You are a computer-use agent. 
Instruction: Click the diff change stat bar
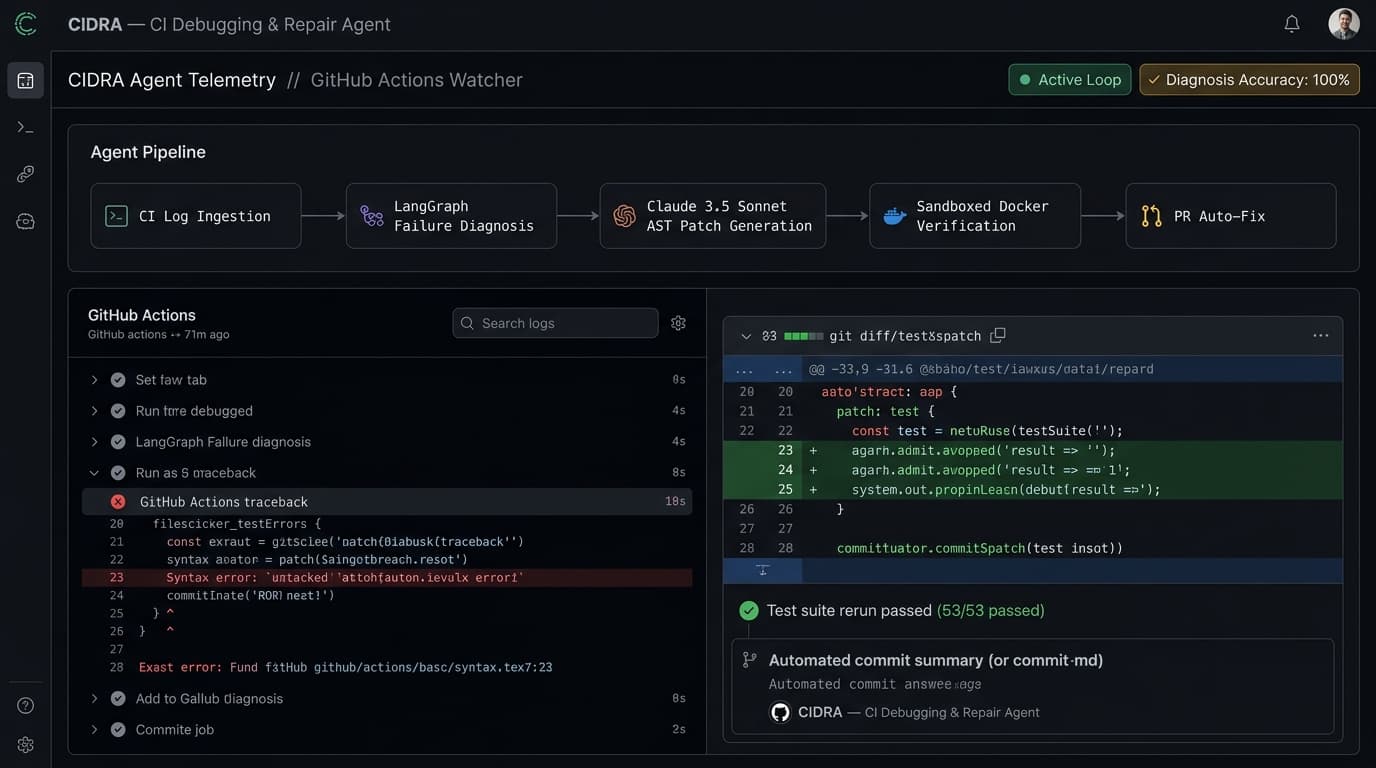[x=804, y=336]
